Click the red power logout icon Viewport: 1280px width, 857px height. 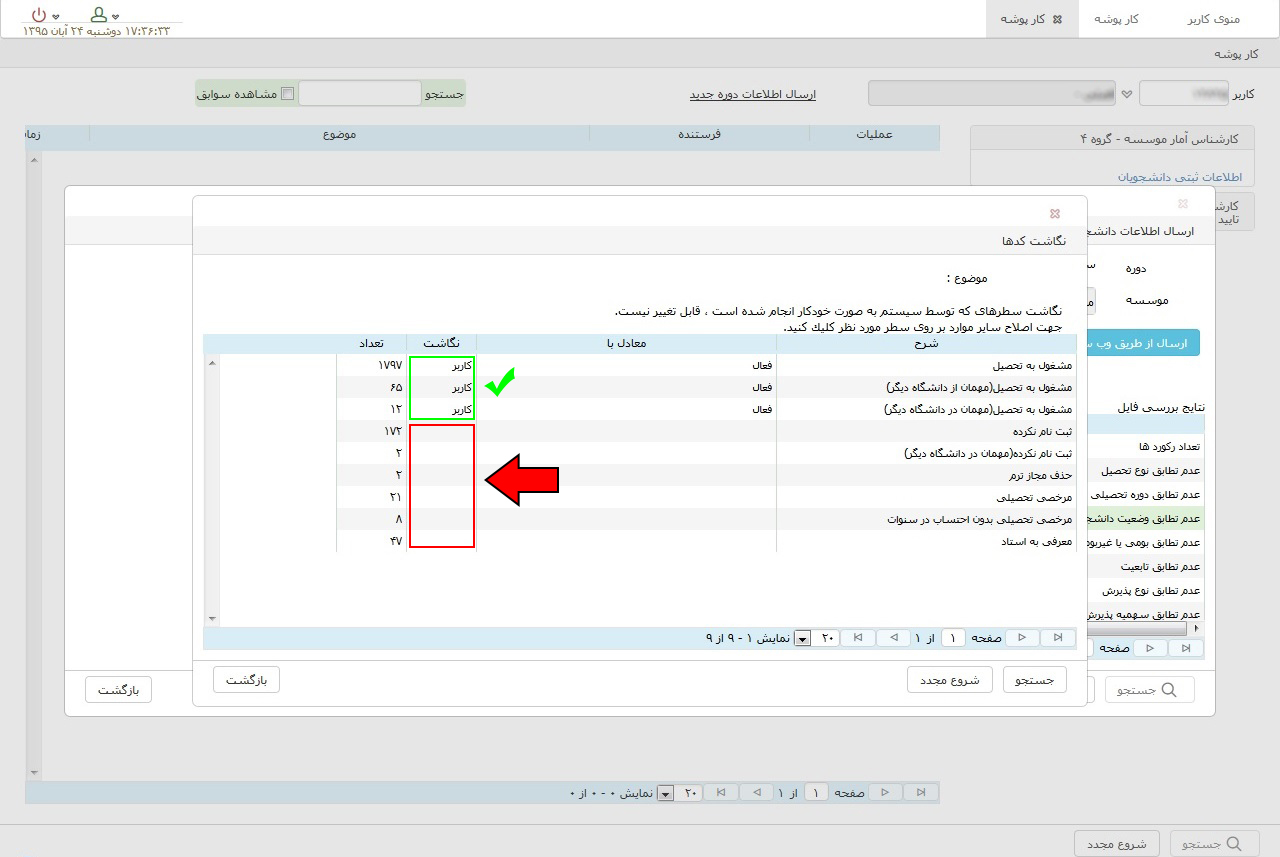pyautogui.click(x=38, y=14)
